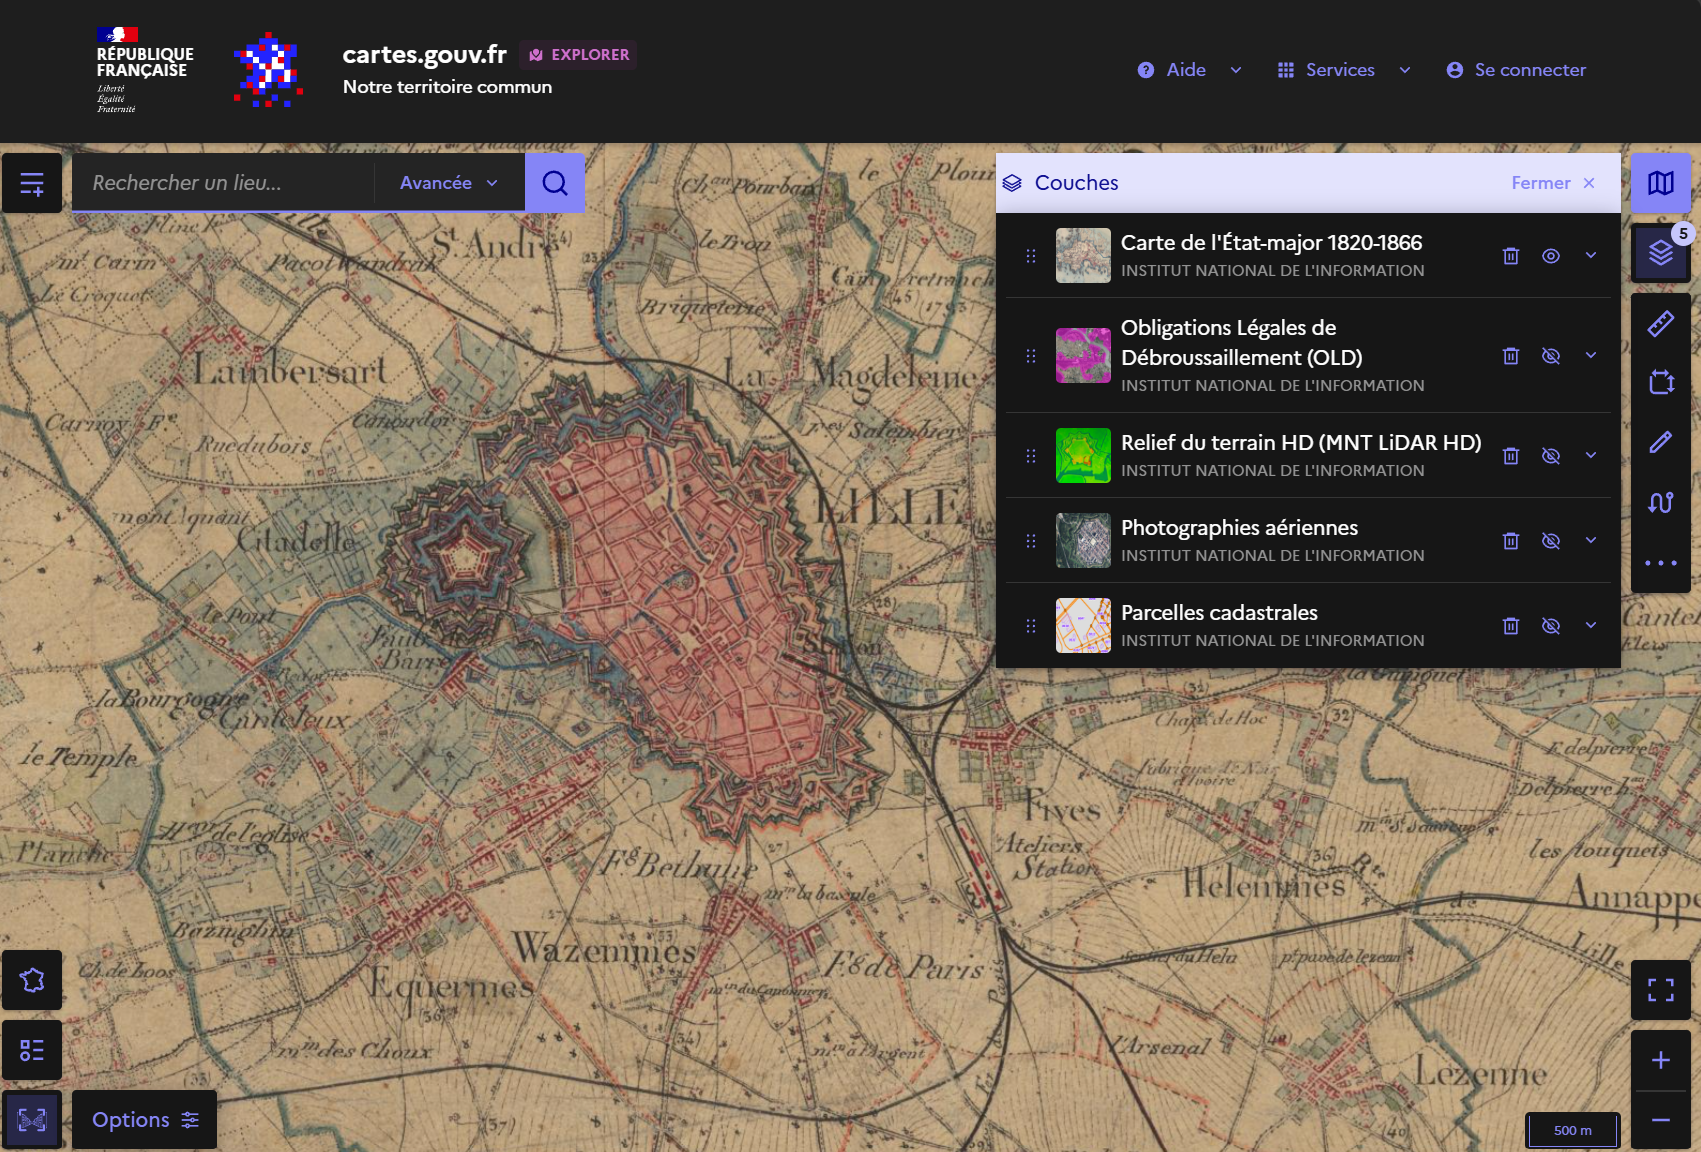
Task: Click the Photographies aériennes layer name
Action: click(1239, 528)
